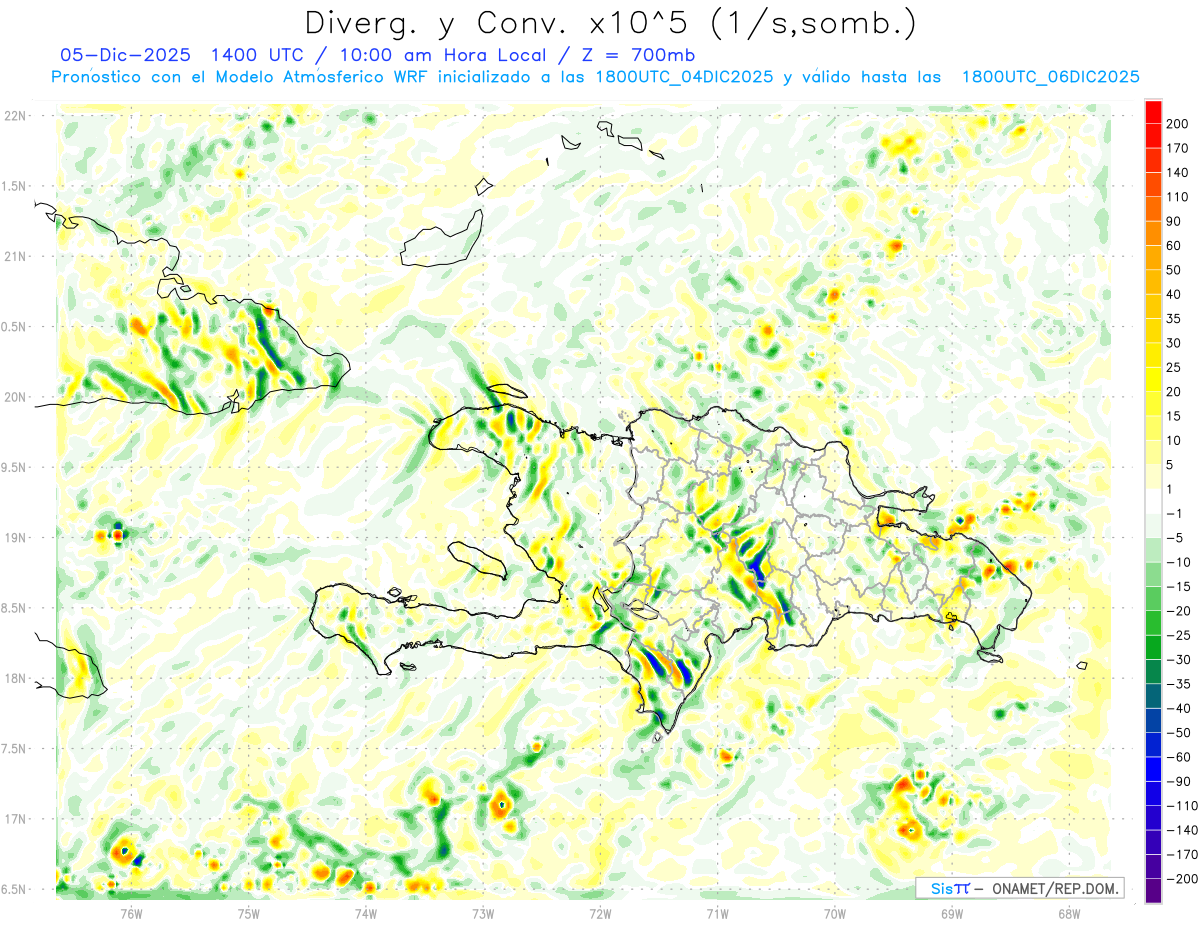The height and width of the screenshot is (927, 1200).
Task: Click the '-15' color bar label
Action: click(x=1180, y=587)
